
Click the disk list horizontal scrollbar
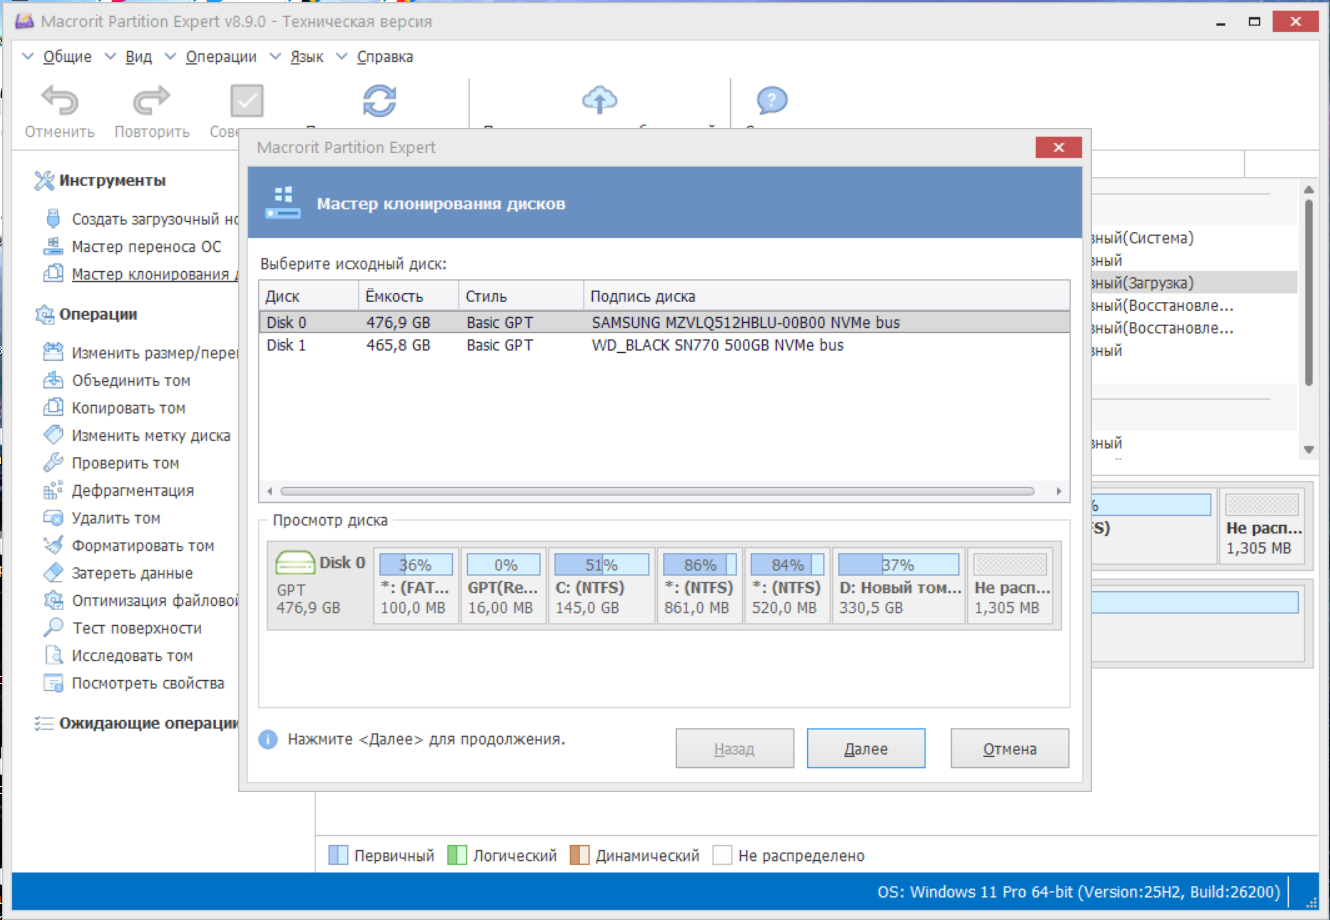click(657, 491)
